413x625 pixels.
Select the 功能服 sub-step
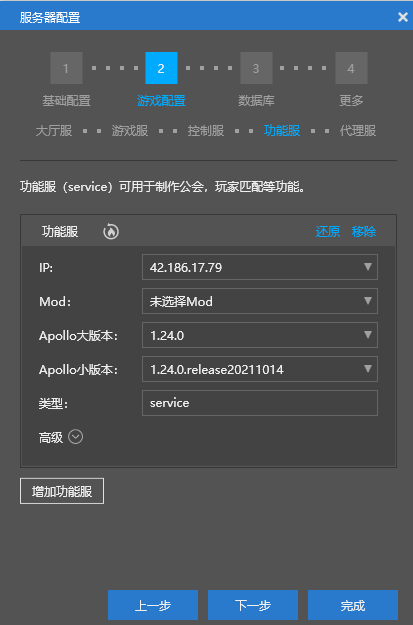282,131
